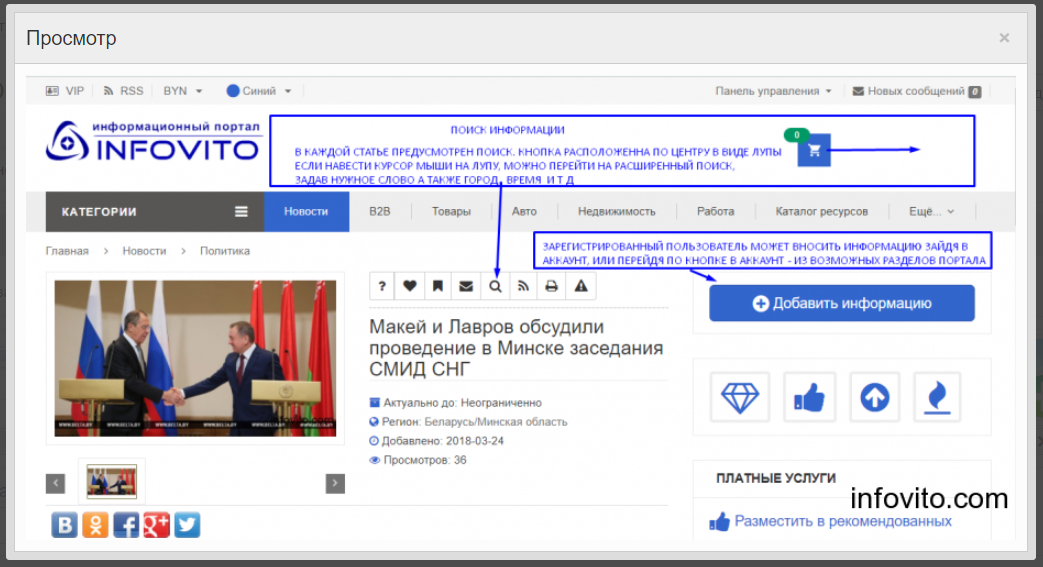Screen dimensions: 1043x567
Task: Expand Панель управления dropdown
Action: click(773, 91)
